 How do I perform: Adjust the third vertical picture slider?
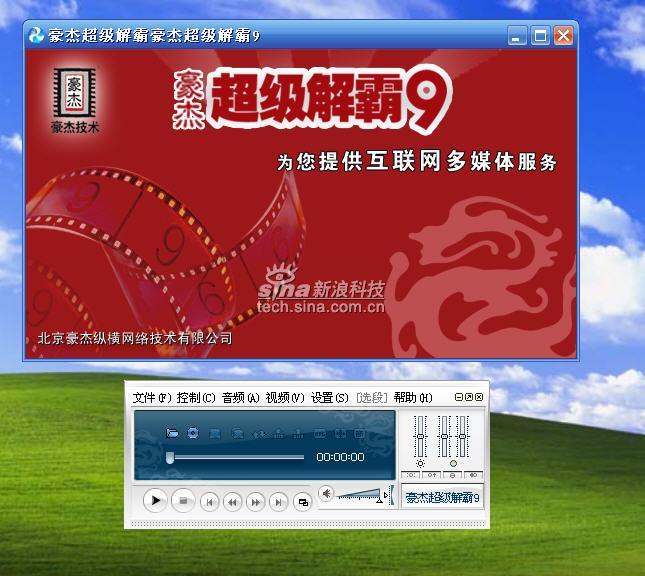[462, 437]
